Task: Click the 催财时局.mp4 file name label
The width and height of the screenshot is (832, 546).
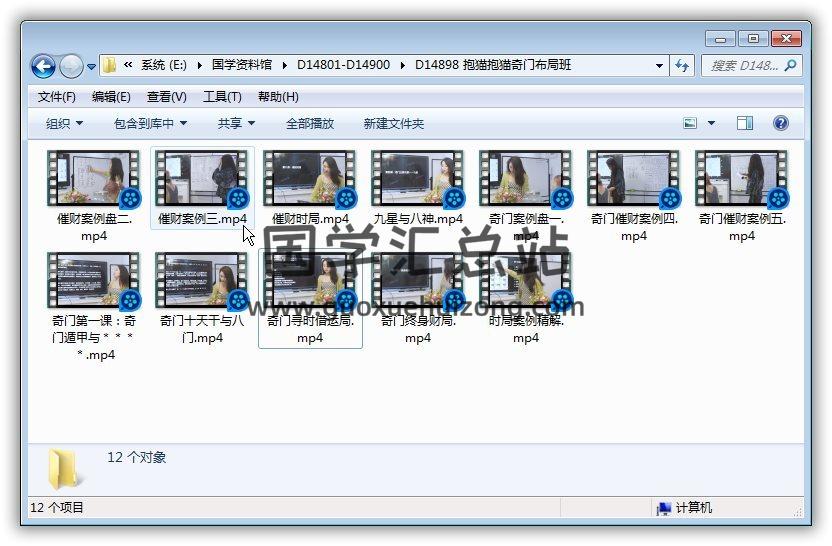Action: click(x=310, y=219)
